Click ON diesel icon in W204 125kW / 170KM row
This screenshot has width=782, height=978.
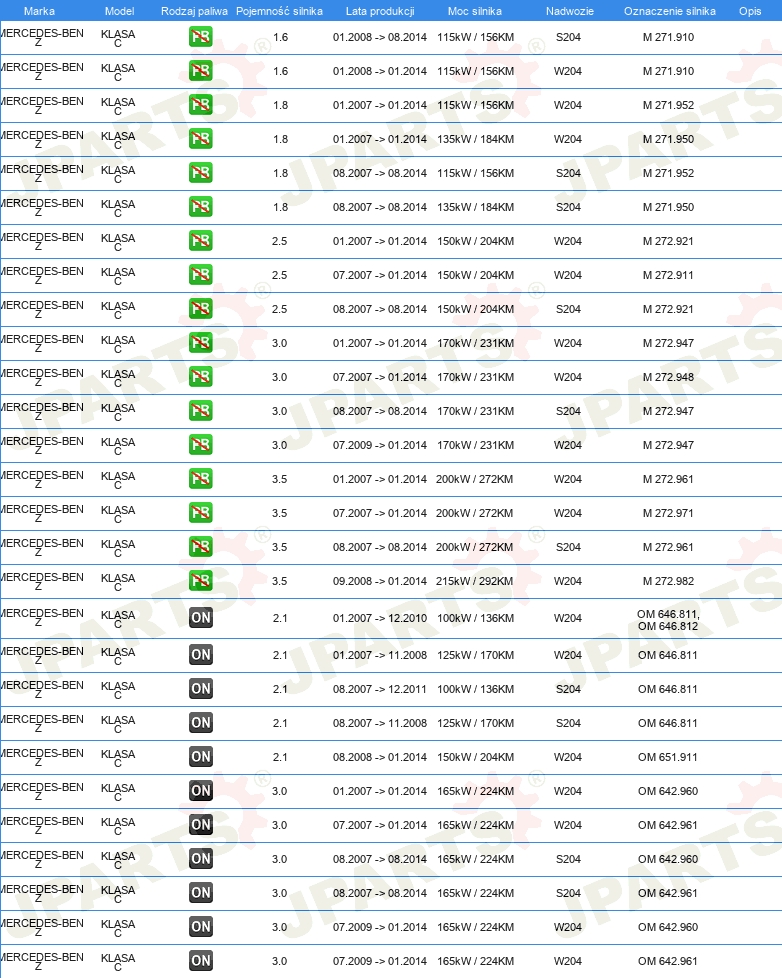click(x=201, y=655)
